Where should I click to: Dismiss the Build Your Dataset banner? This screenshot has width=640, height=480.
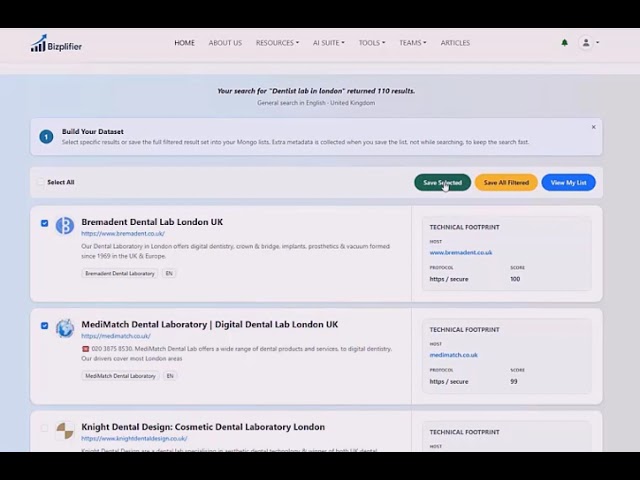tap(593, 127)
